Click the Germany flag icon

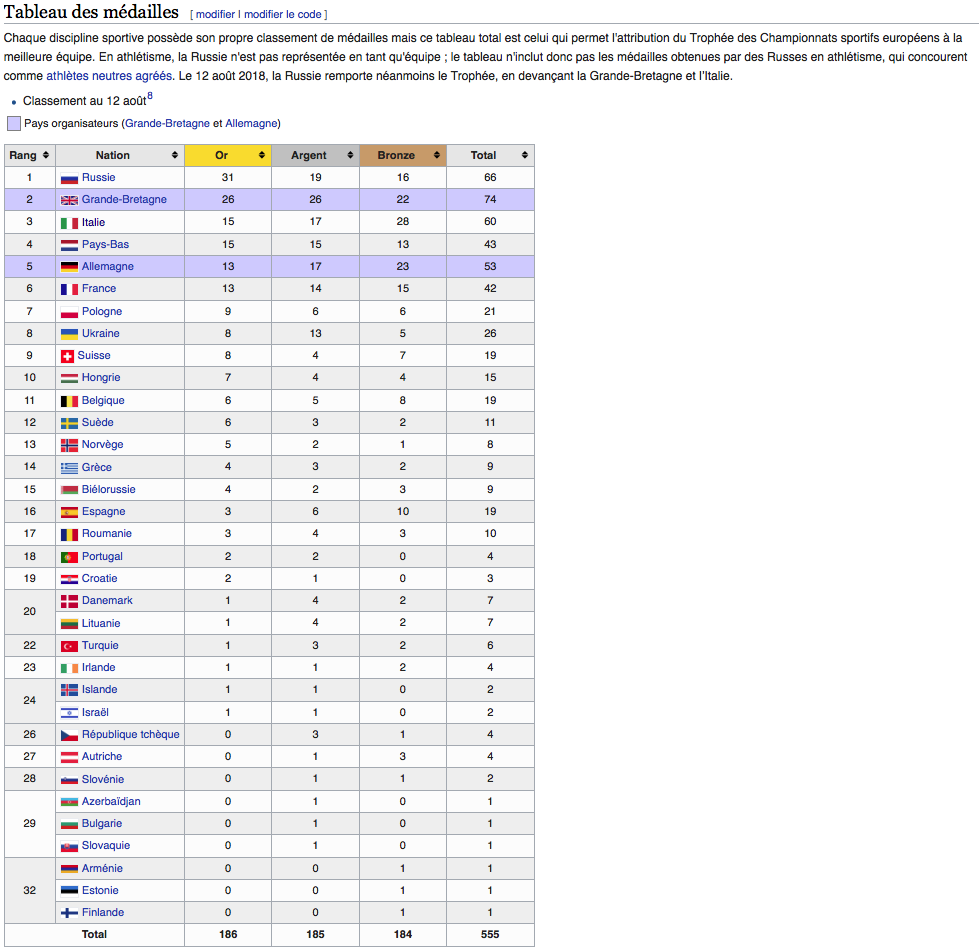69,267
